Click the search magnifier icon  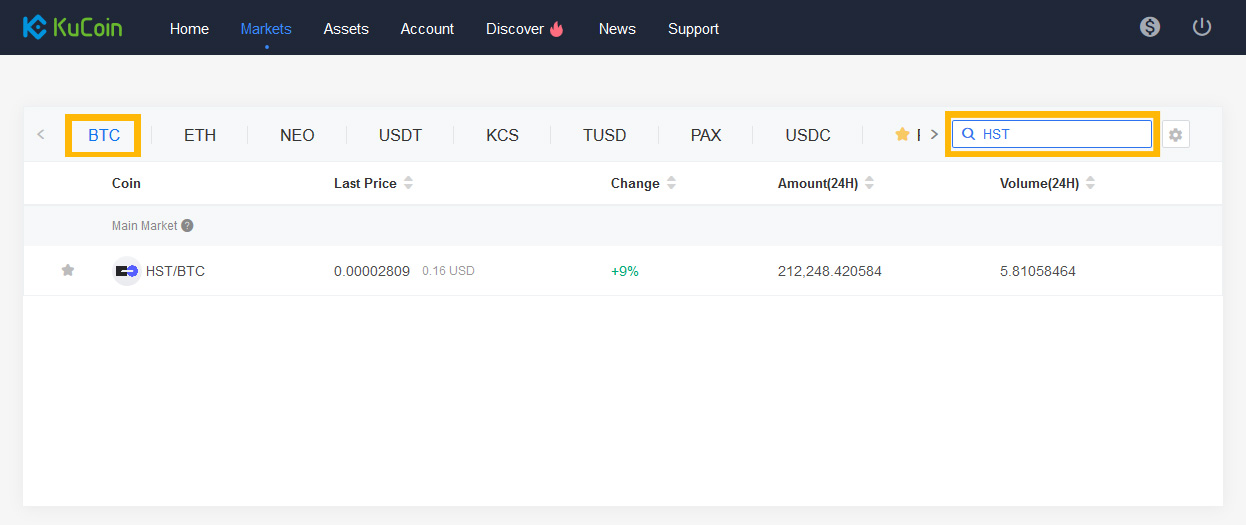tap(968, 134)
